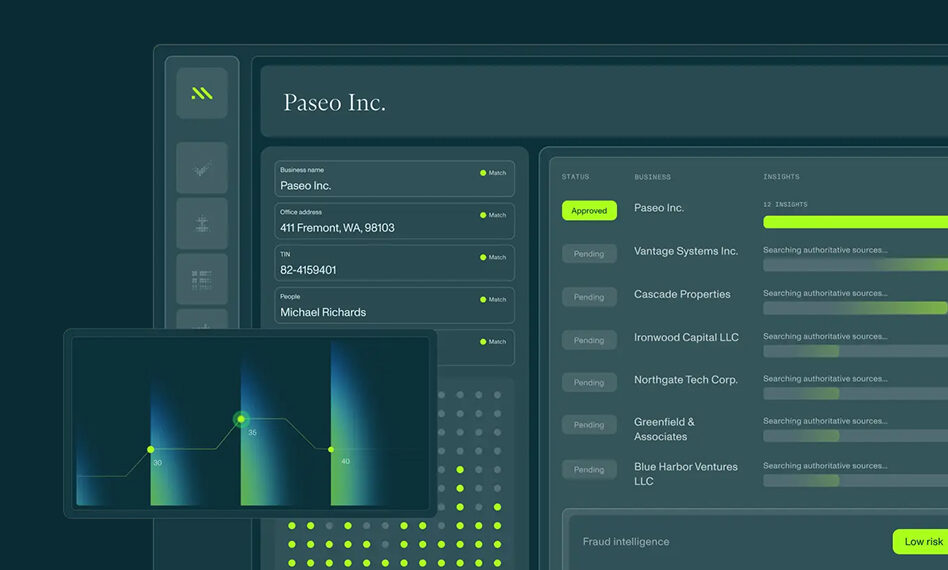Click the Business name field Paseo Inc.
This screenshot has height=570, width=948.
[394, 178]
